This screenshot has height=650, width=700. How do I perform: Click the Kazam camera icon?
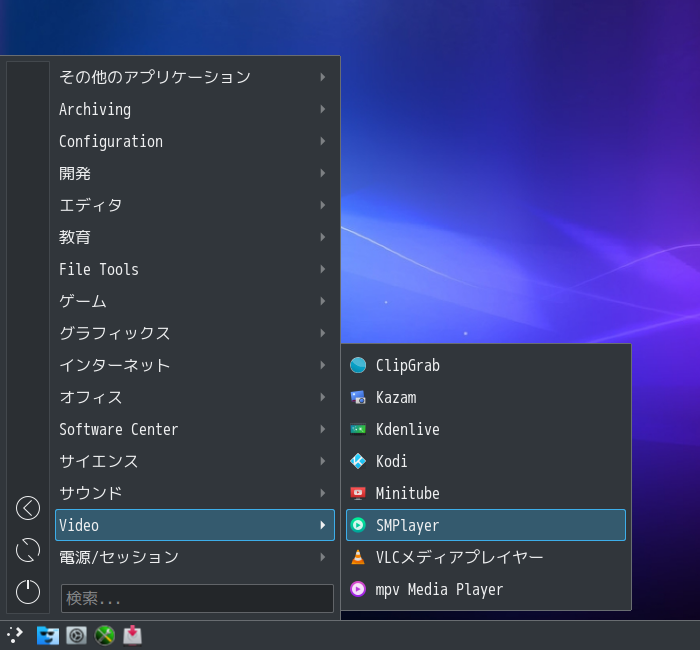[x=358, y=397]
